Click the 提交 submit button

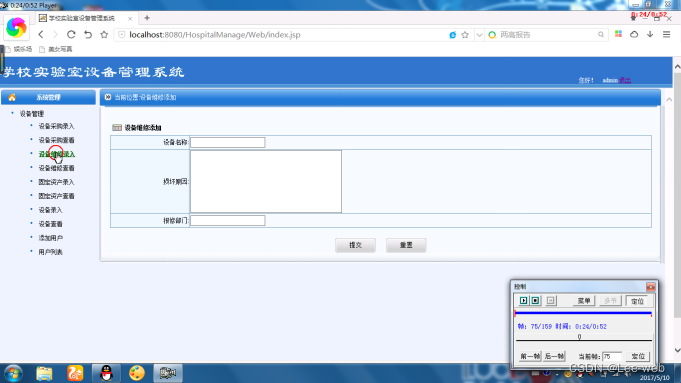click(355, 245)
